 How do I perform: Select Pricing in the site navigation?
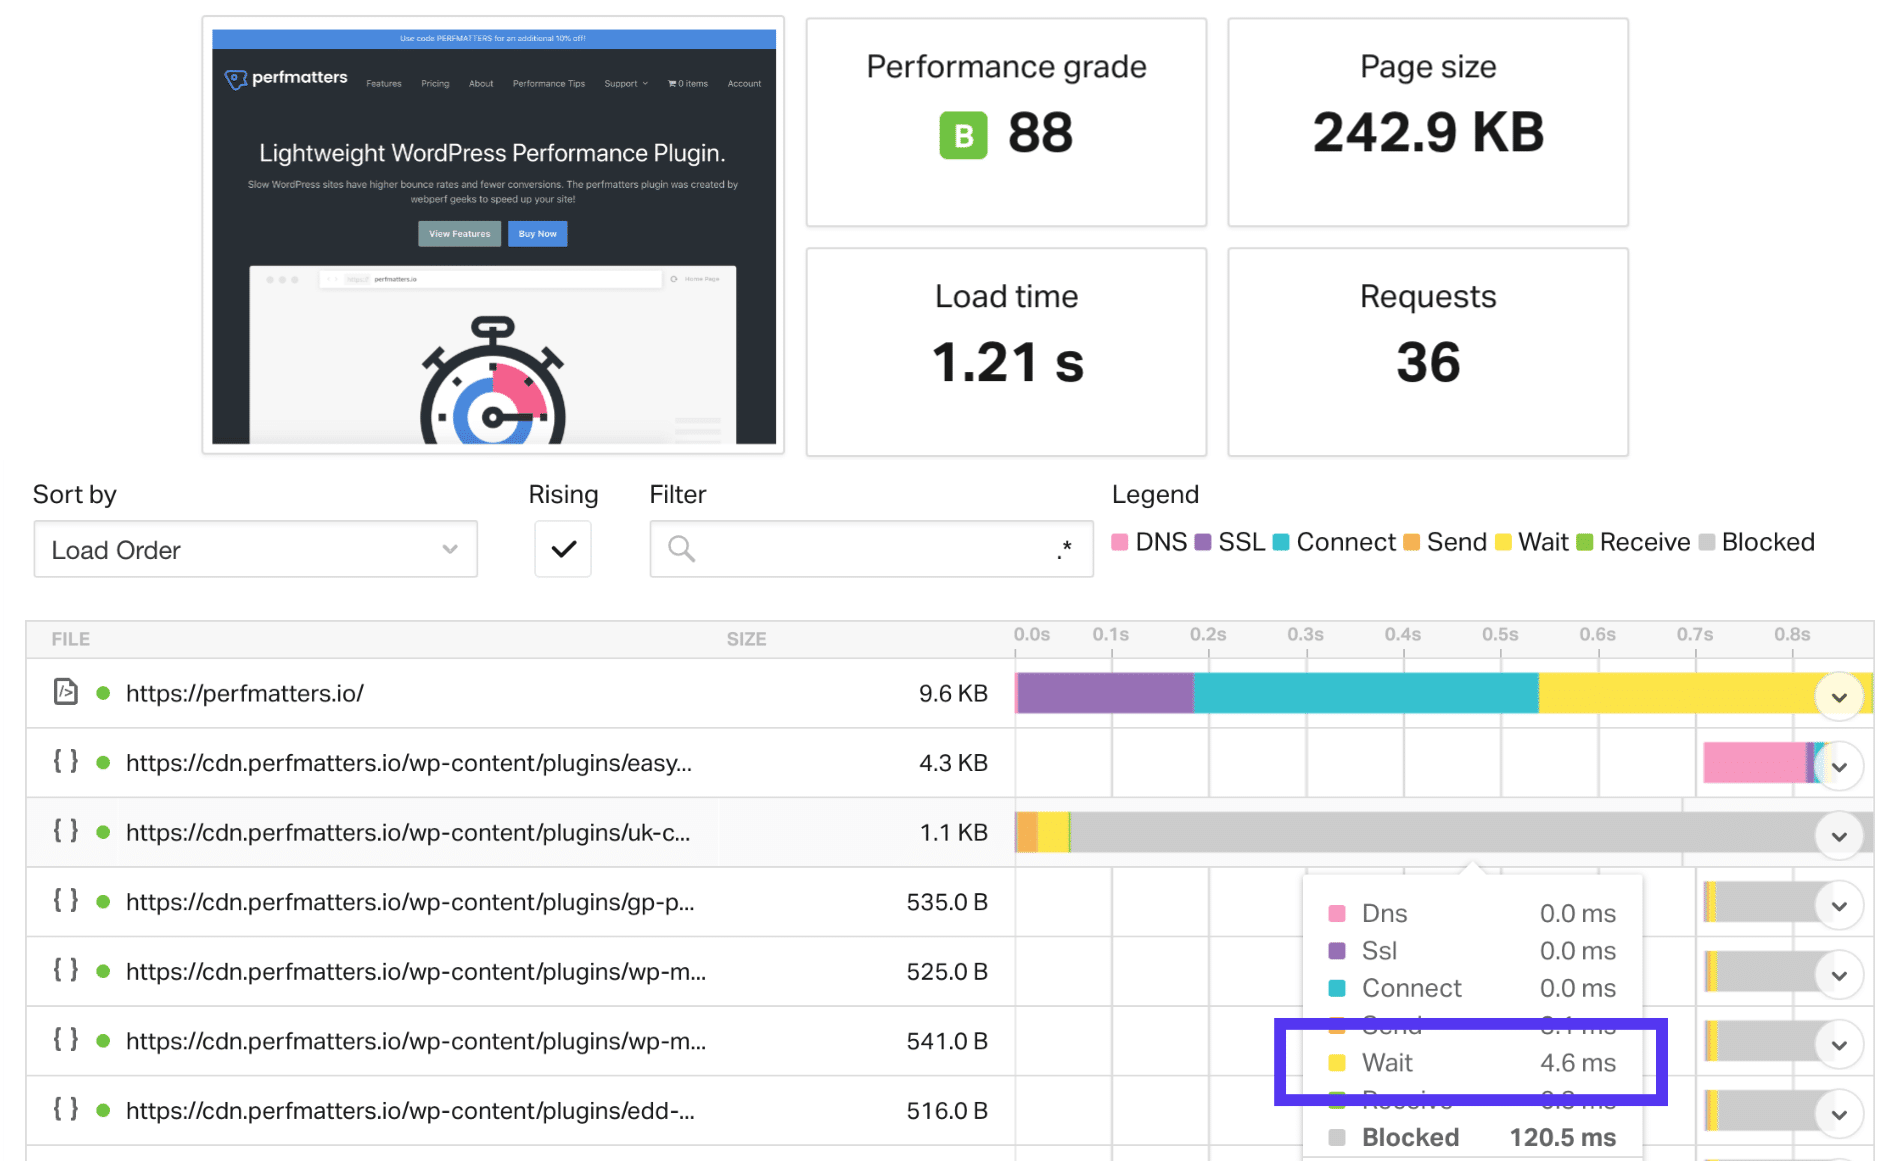(x=435, y=84)
